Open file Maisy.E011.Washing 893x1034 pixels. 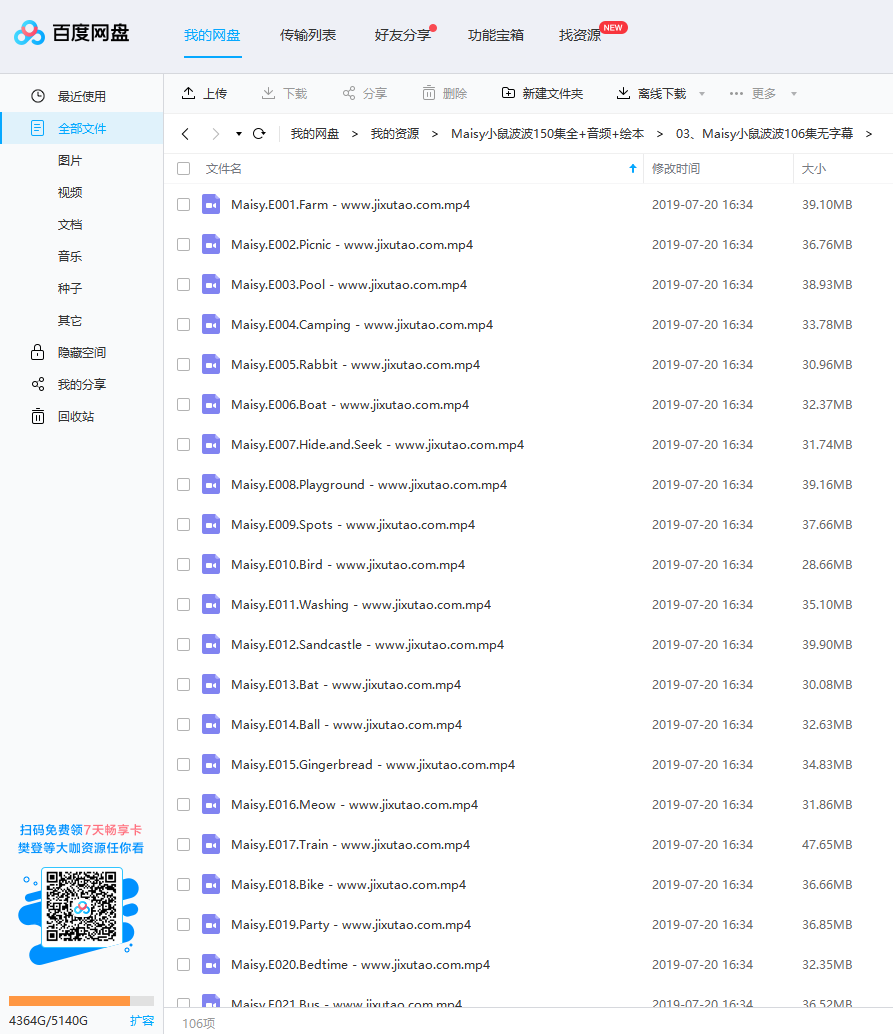click(361, 605)
